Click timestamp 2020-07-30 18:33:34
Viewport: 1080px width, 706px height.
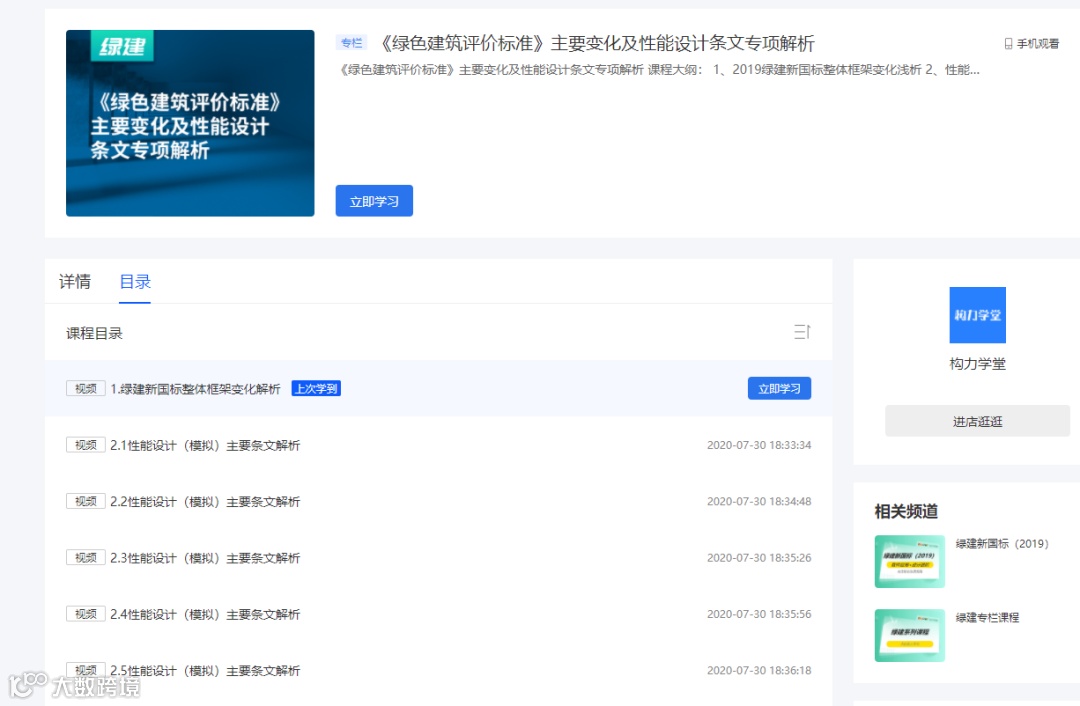click(x=759, y=445)
